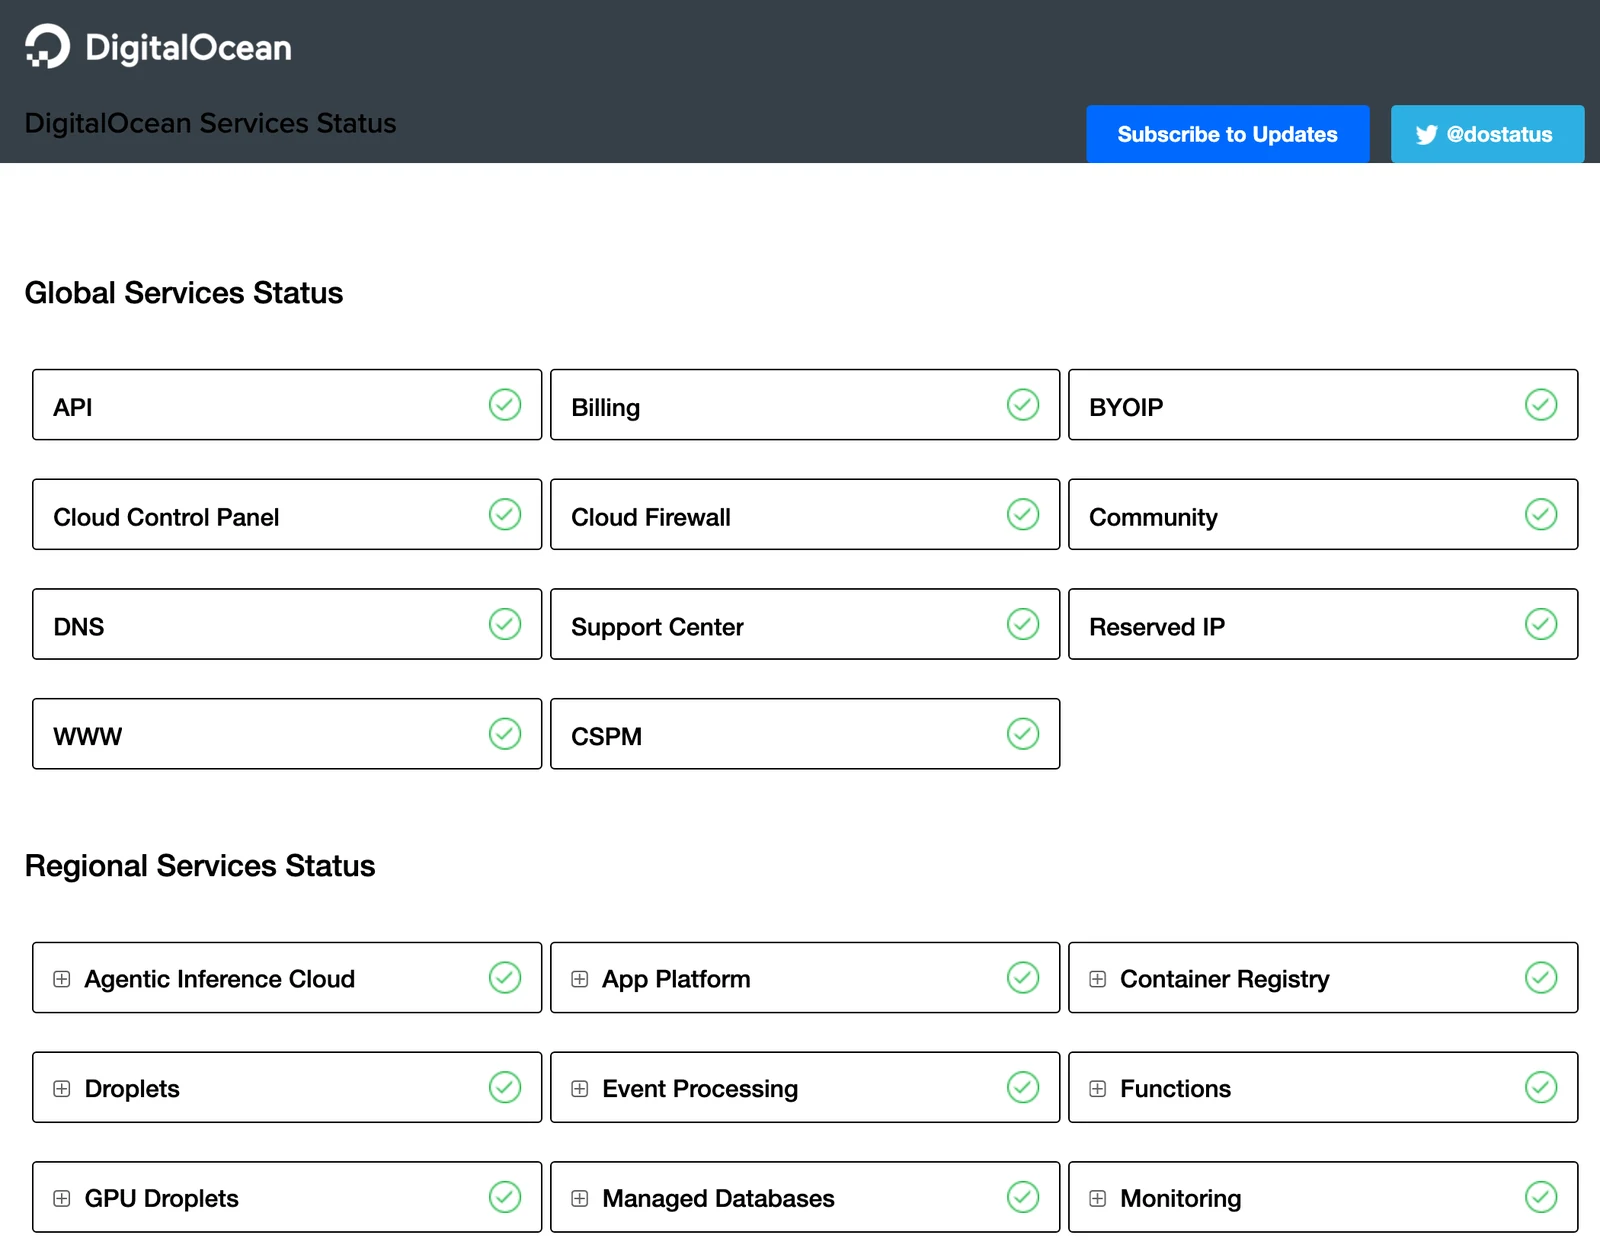Click the Community status checkmark icon
The width and height of the screenshot is (1600, 1248).
[x=1541, y=515]
